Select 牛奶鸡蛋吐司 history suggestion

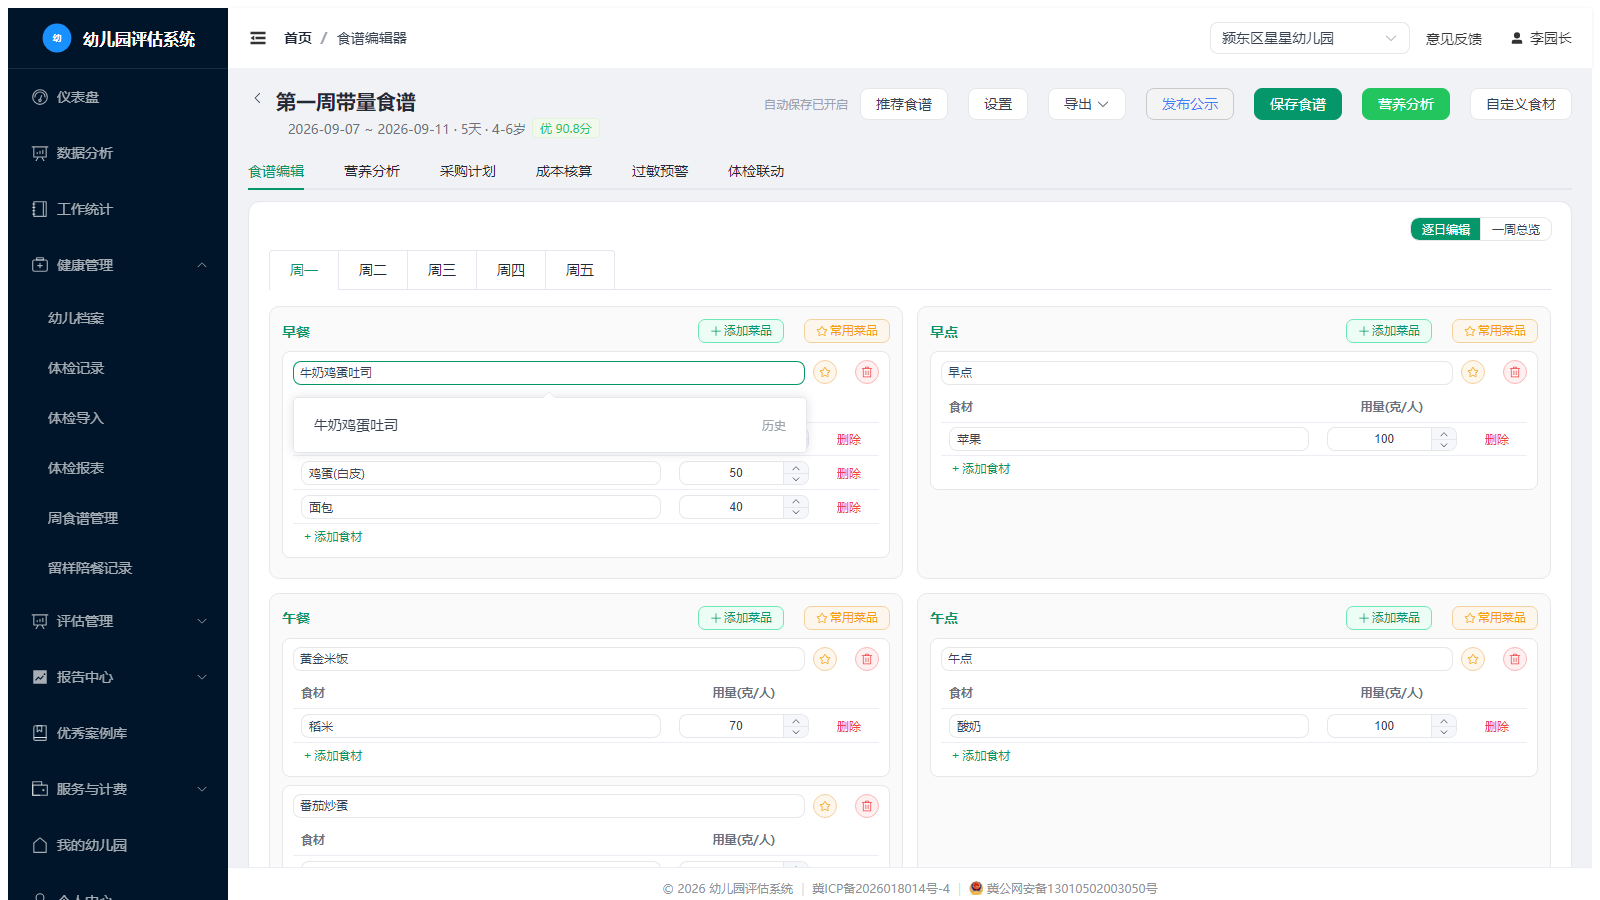[x=549, y=425]
